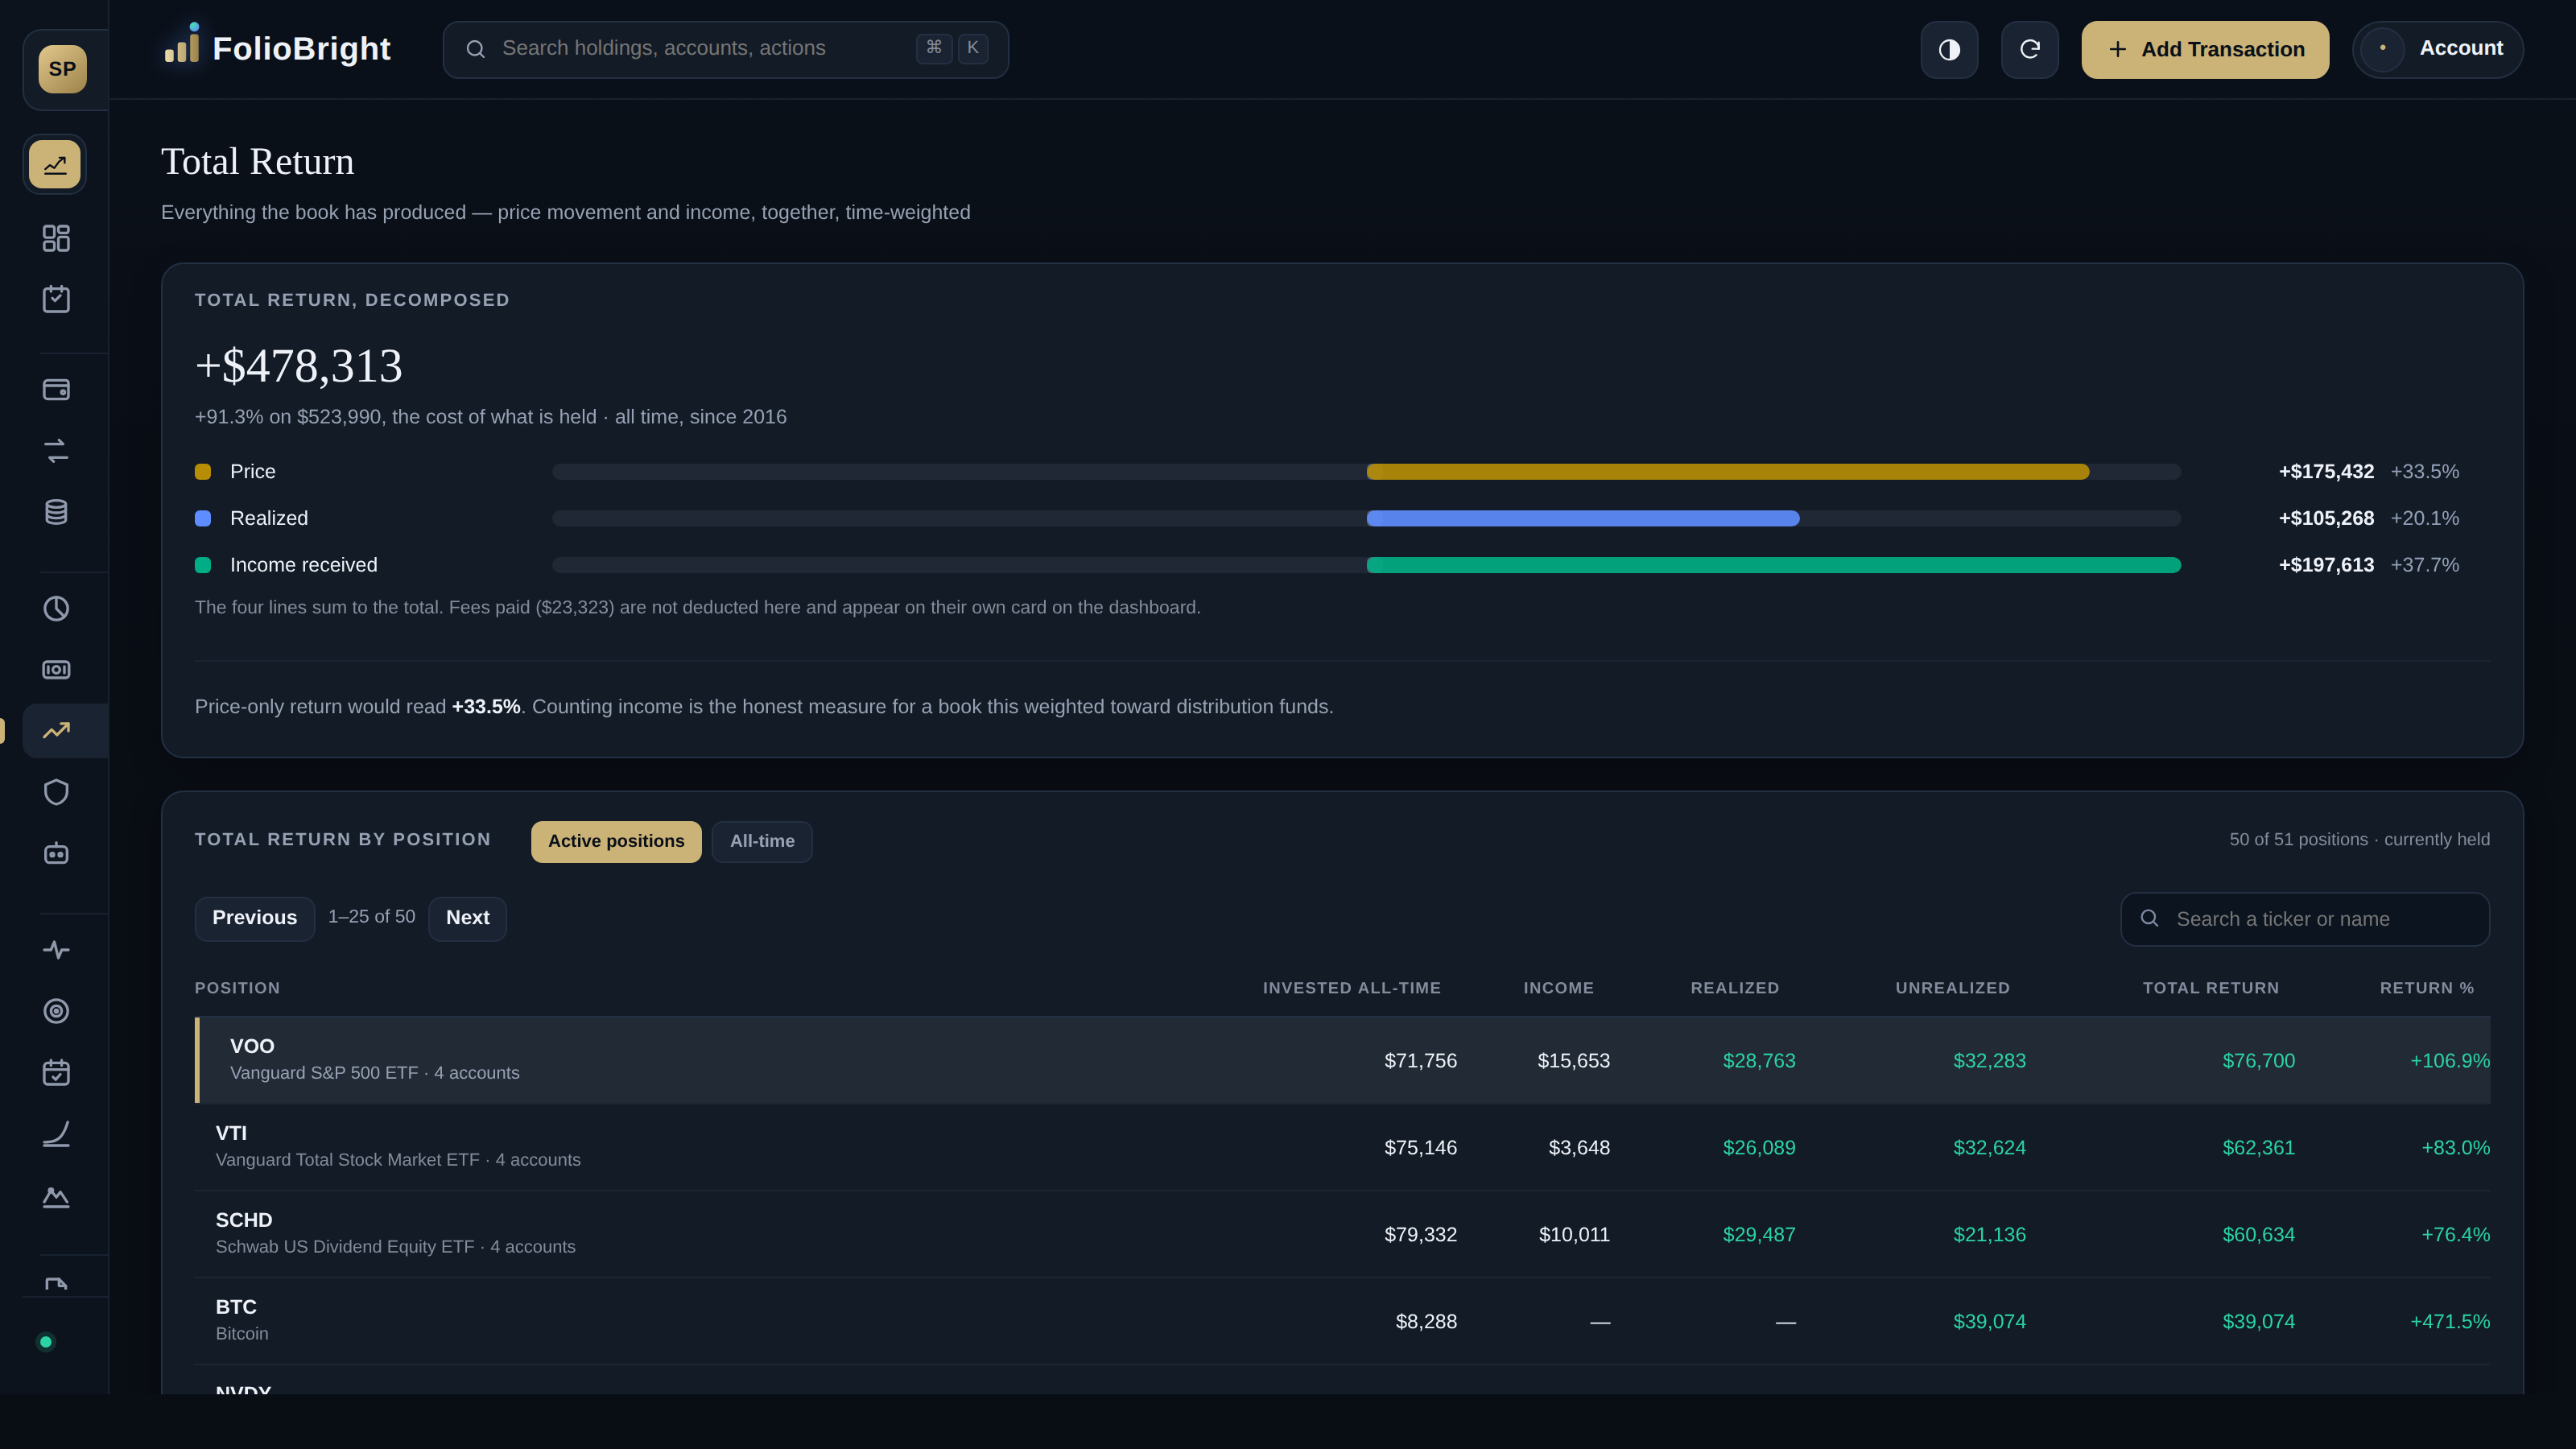Switch to the All-time view
The width and height of the screenshot is (2576, 1449).
pyautogui.click(x=762, y=841)
